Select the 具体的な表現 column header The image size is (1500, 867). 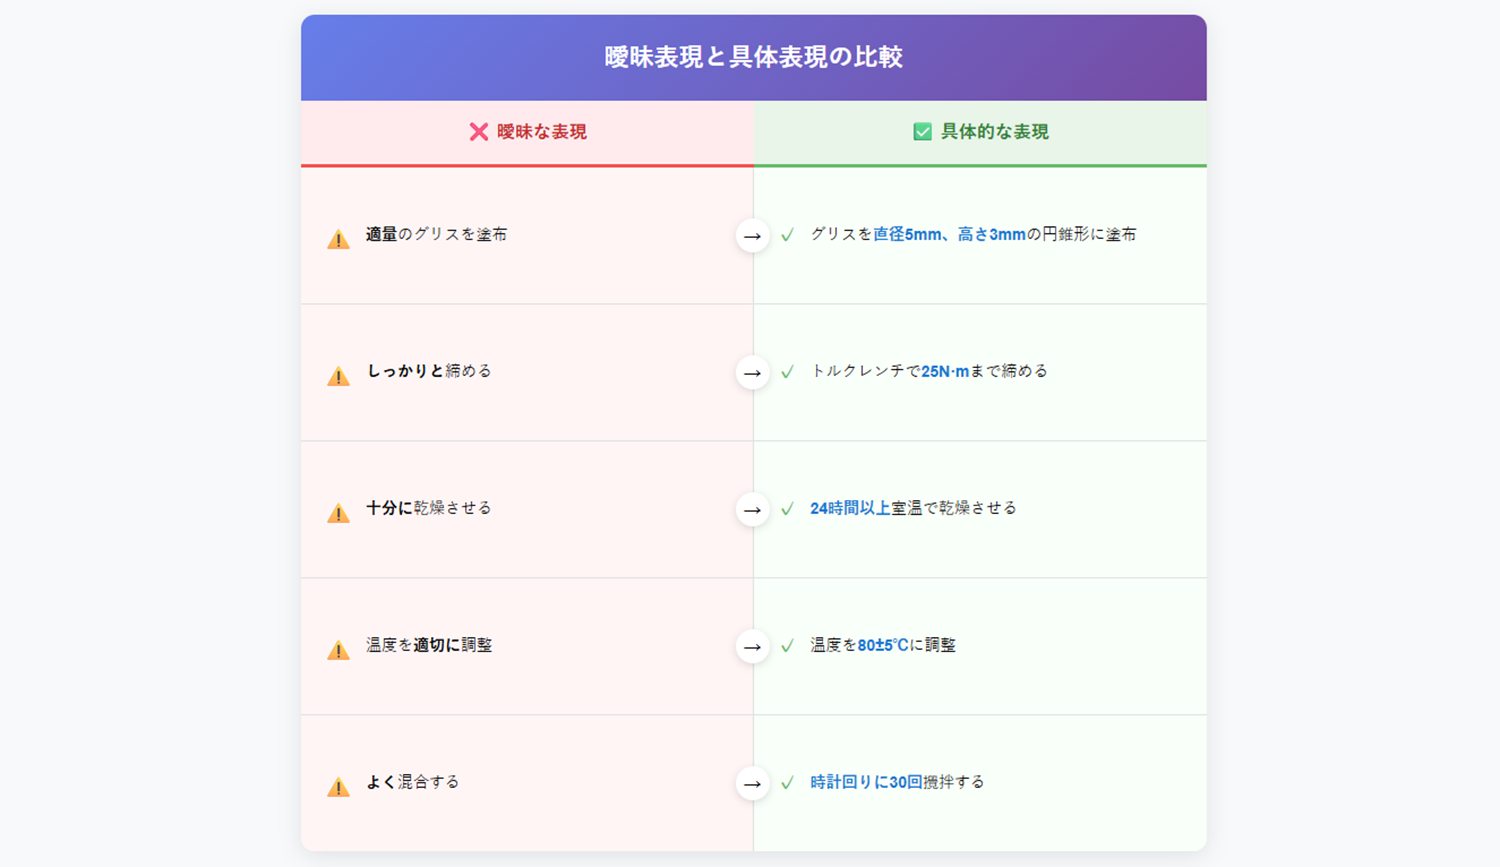(980, 133)
